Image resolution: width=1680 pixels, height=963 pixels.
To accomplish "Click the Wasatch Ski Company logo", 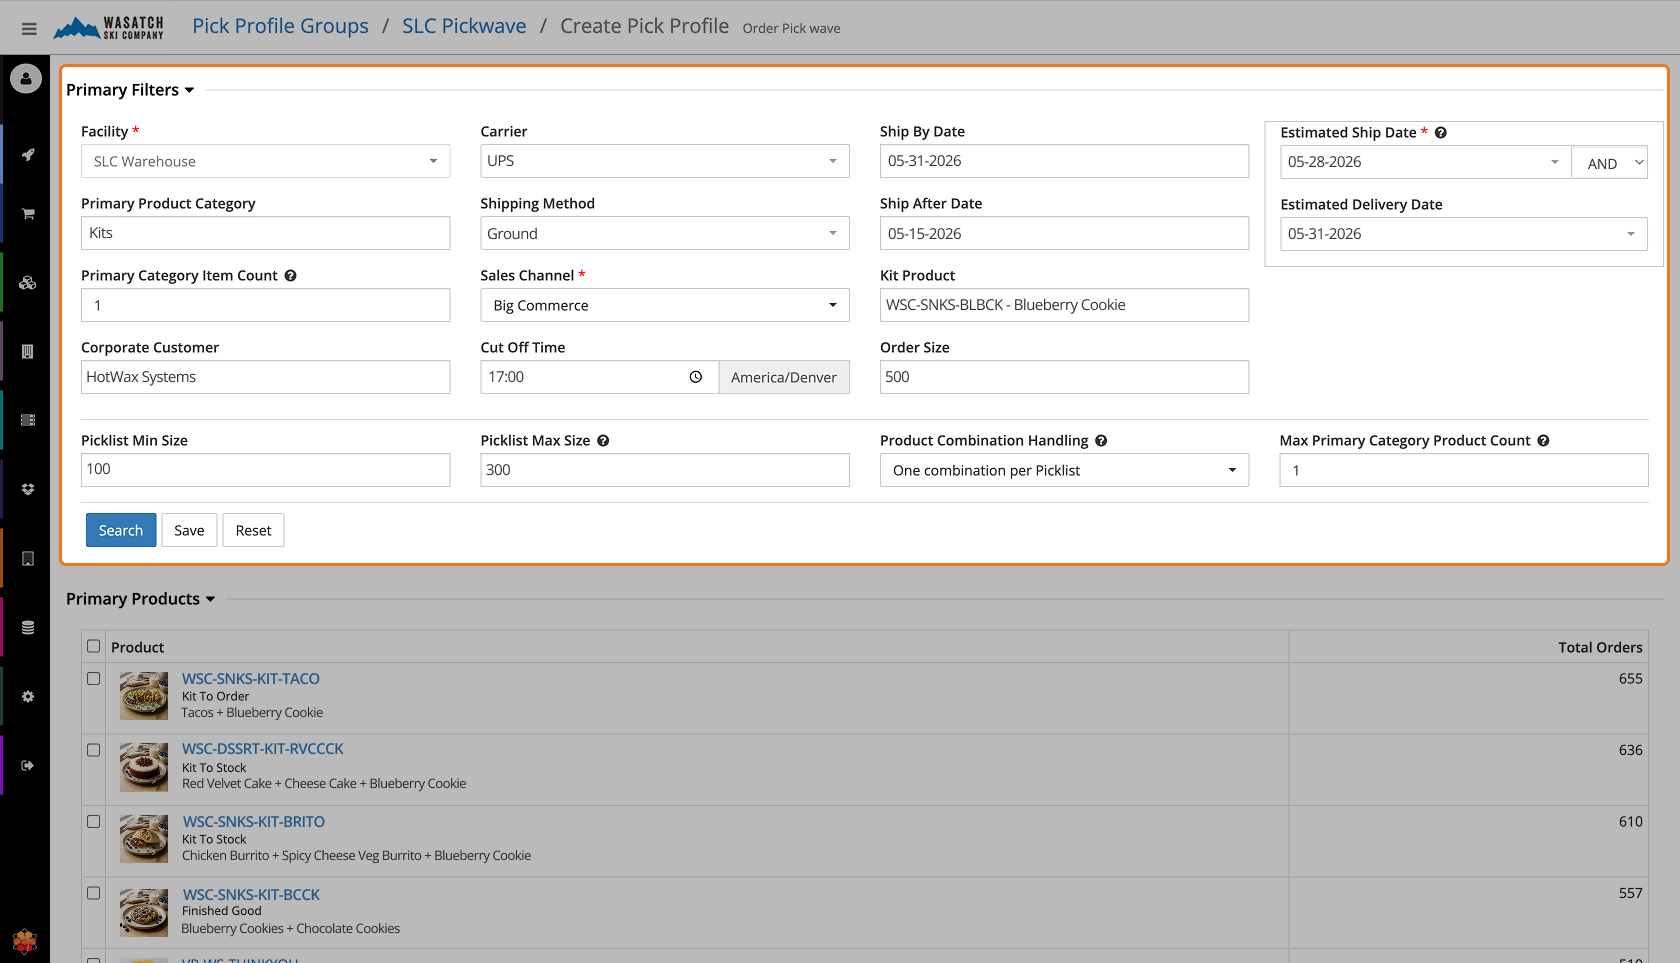I will (x=109, y=27).
